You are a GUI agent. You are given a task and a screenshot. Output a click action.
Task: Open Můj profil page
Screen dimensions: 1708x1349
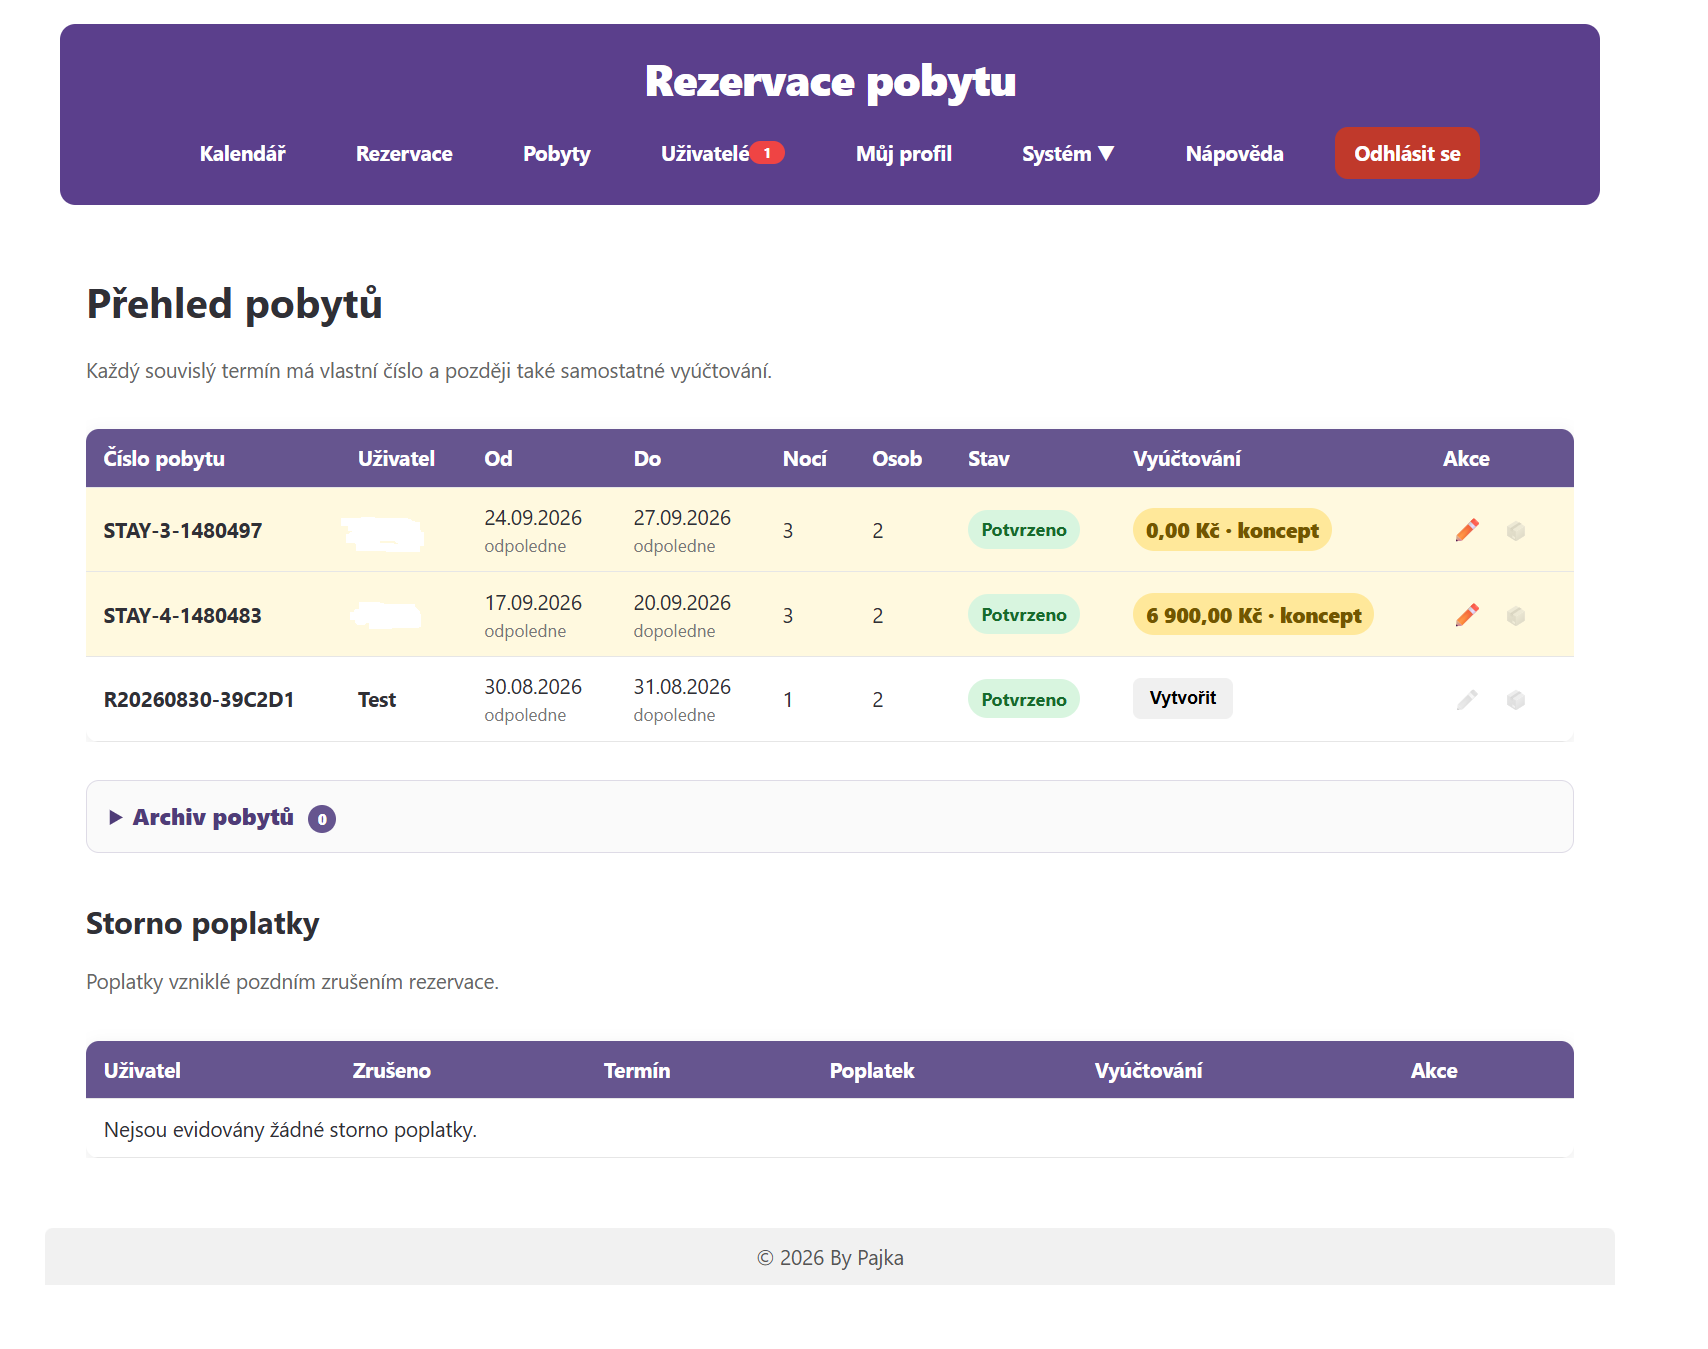pyautogui.click(x=904, y=153)
